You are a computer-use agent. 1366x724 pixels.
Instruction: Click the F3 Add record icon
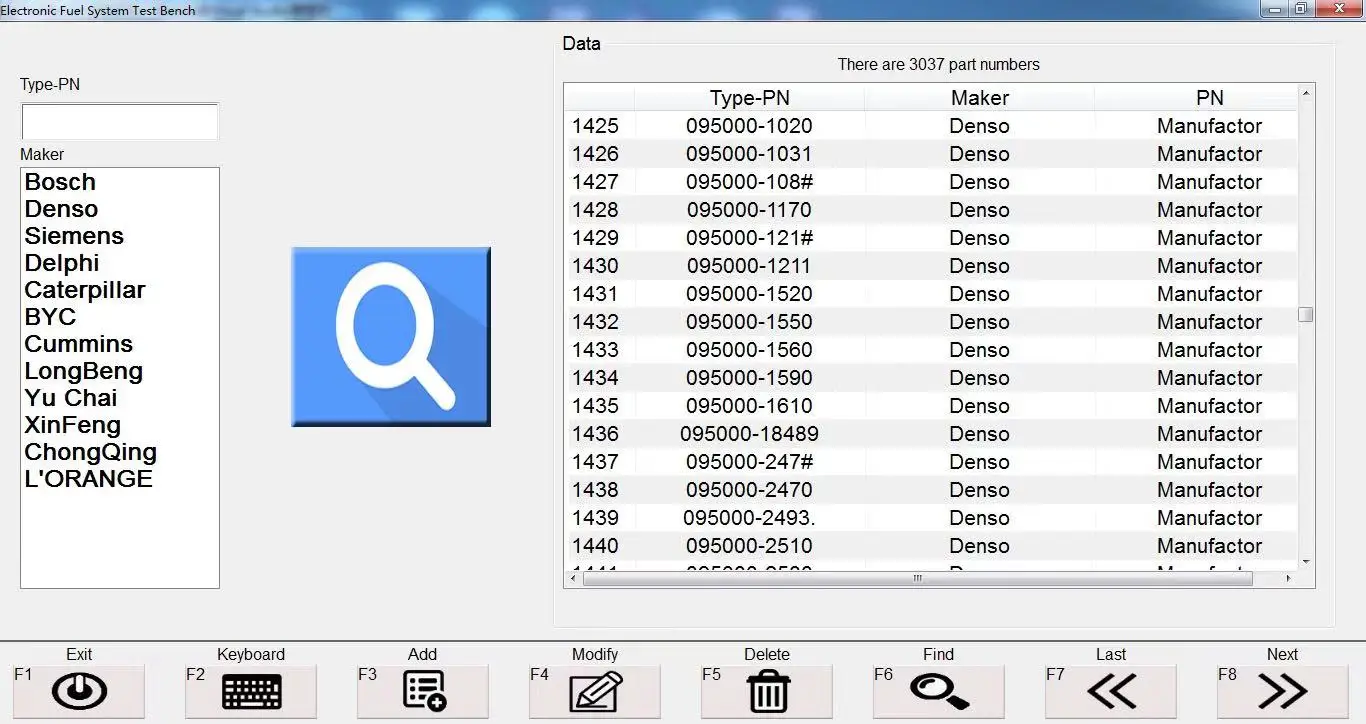(424, 691)
